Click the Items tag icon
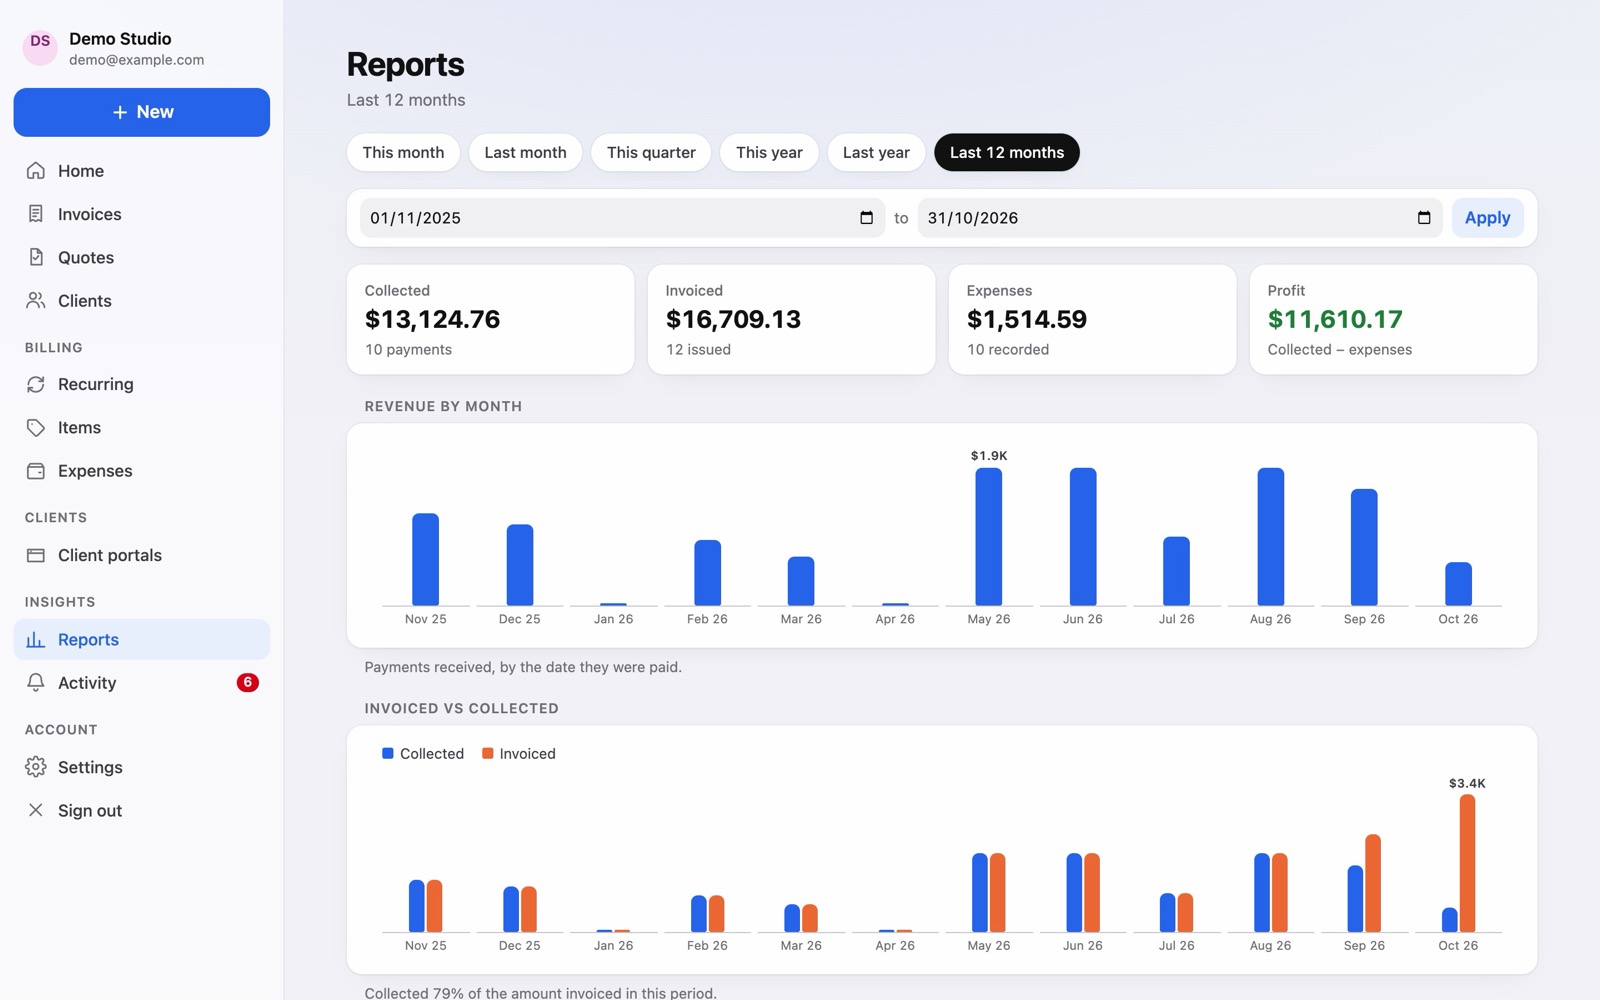The width and height of the screenshot is (1600, 1000). point(36,428)
